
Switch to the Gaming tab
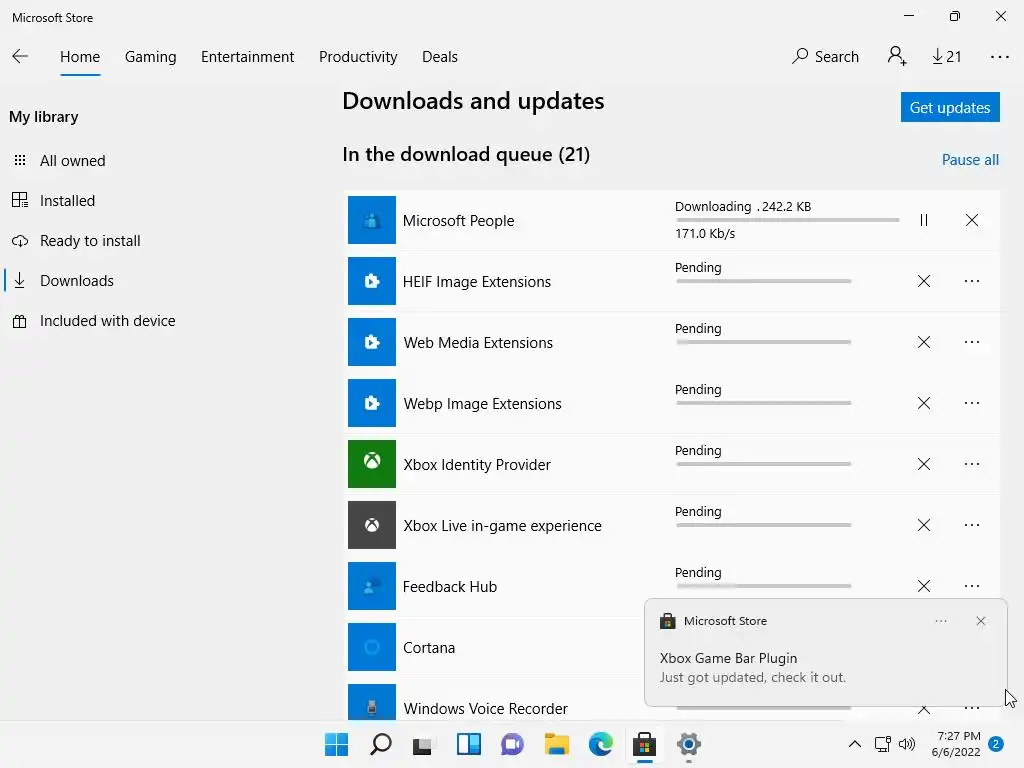(x=150, y=57)
